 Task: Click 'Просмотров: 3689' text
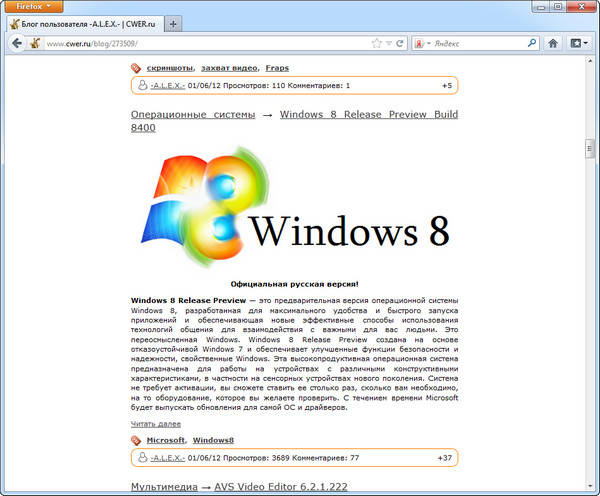click(257, 458)
